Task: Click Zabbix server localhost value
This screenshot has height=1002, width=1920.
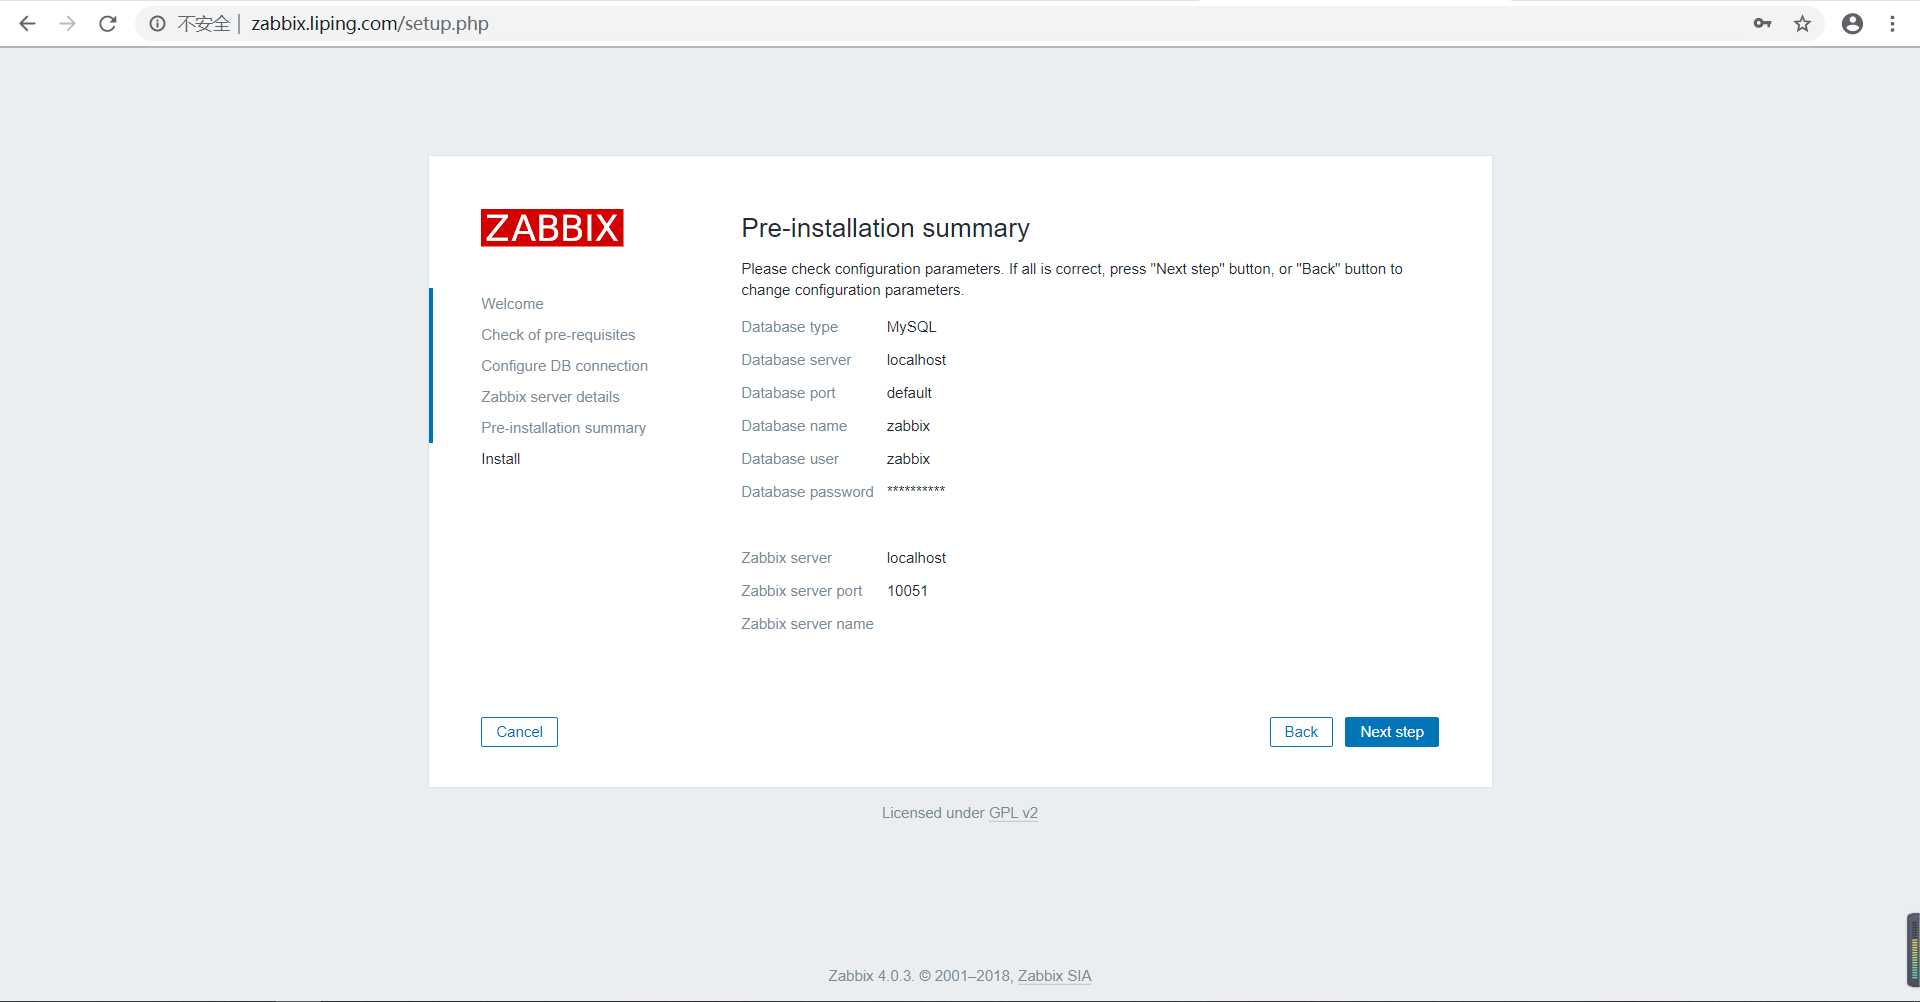Action: [916, 558]
